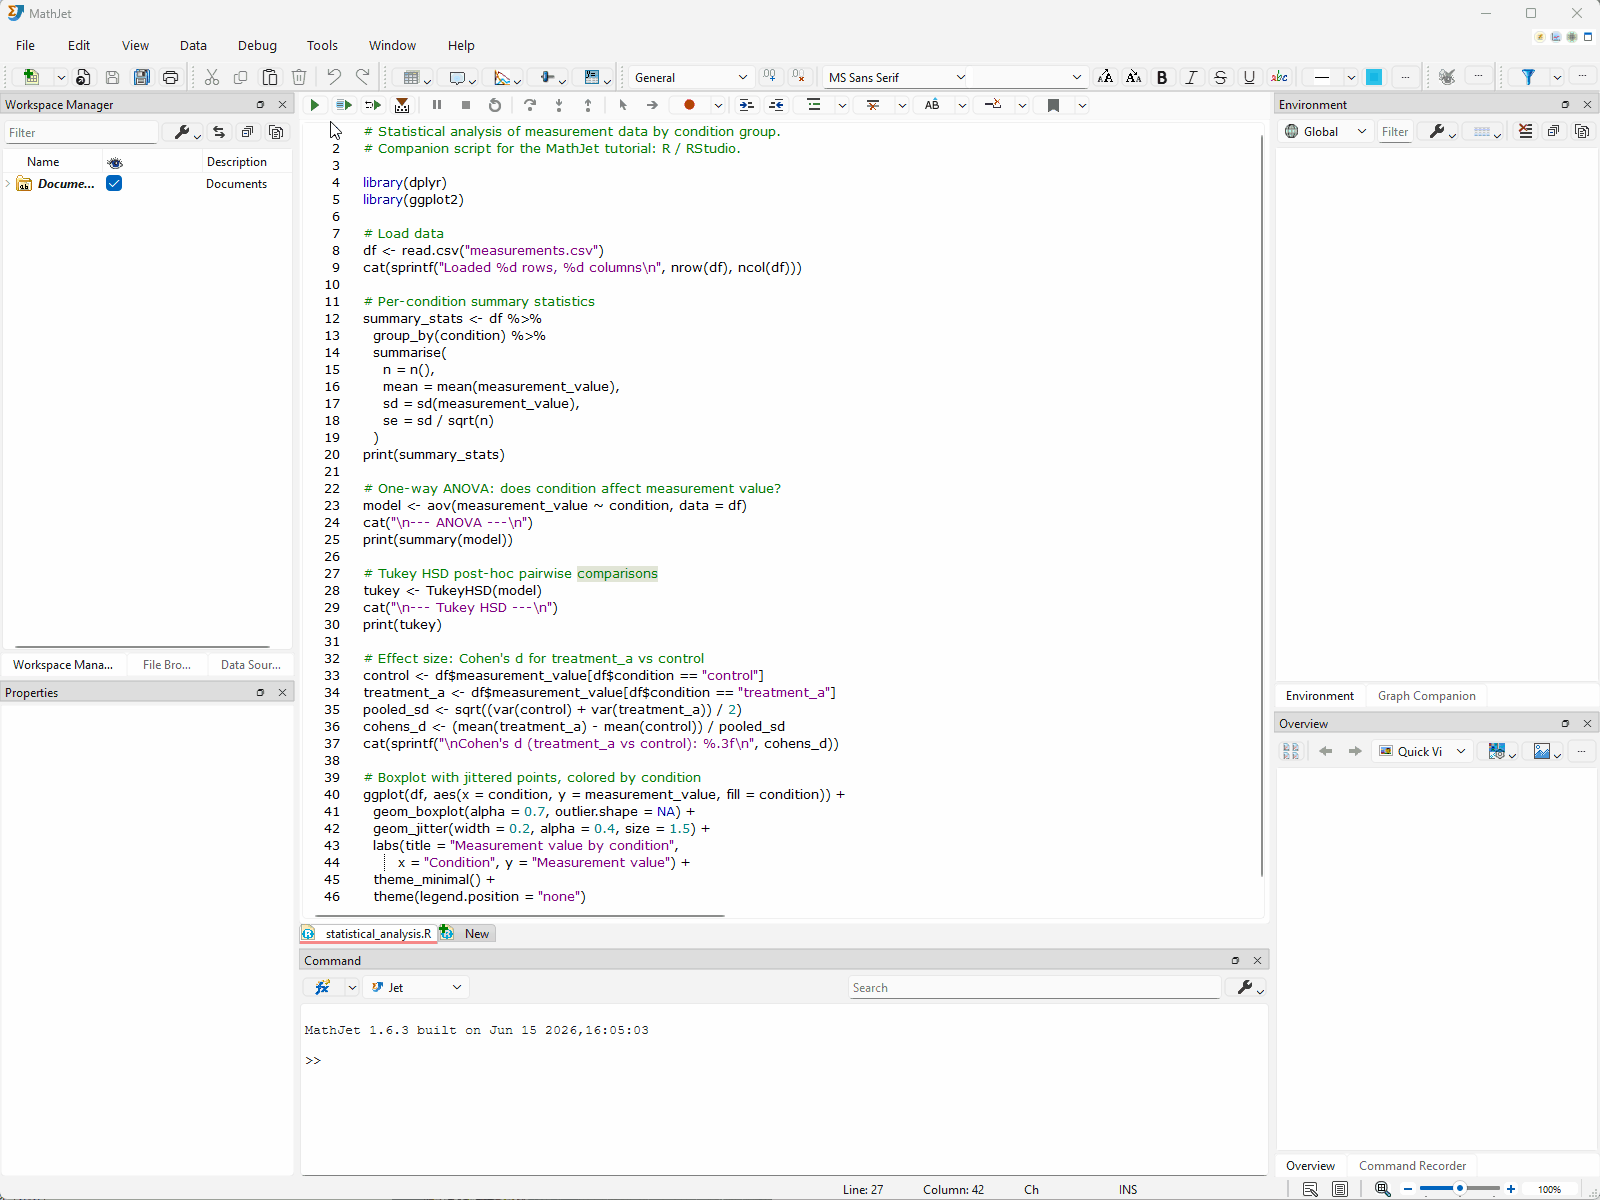Viewport: 1600px width, 1200px height.
Task: Open the Tools menu
Action: [322, 45]
